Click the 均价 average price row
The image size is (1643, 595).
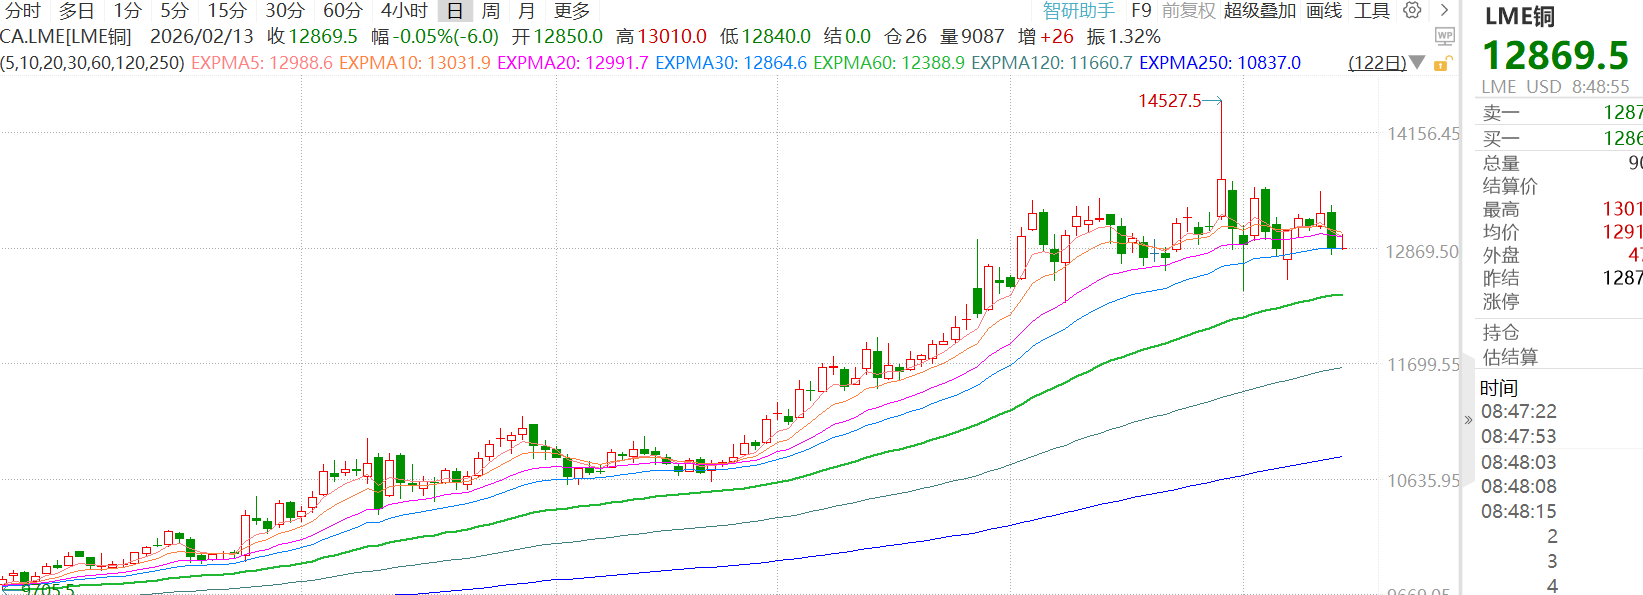(x=1561, y=232)
